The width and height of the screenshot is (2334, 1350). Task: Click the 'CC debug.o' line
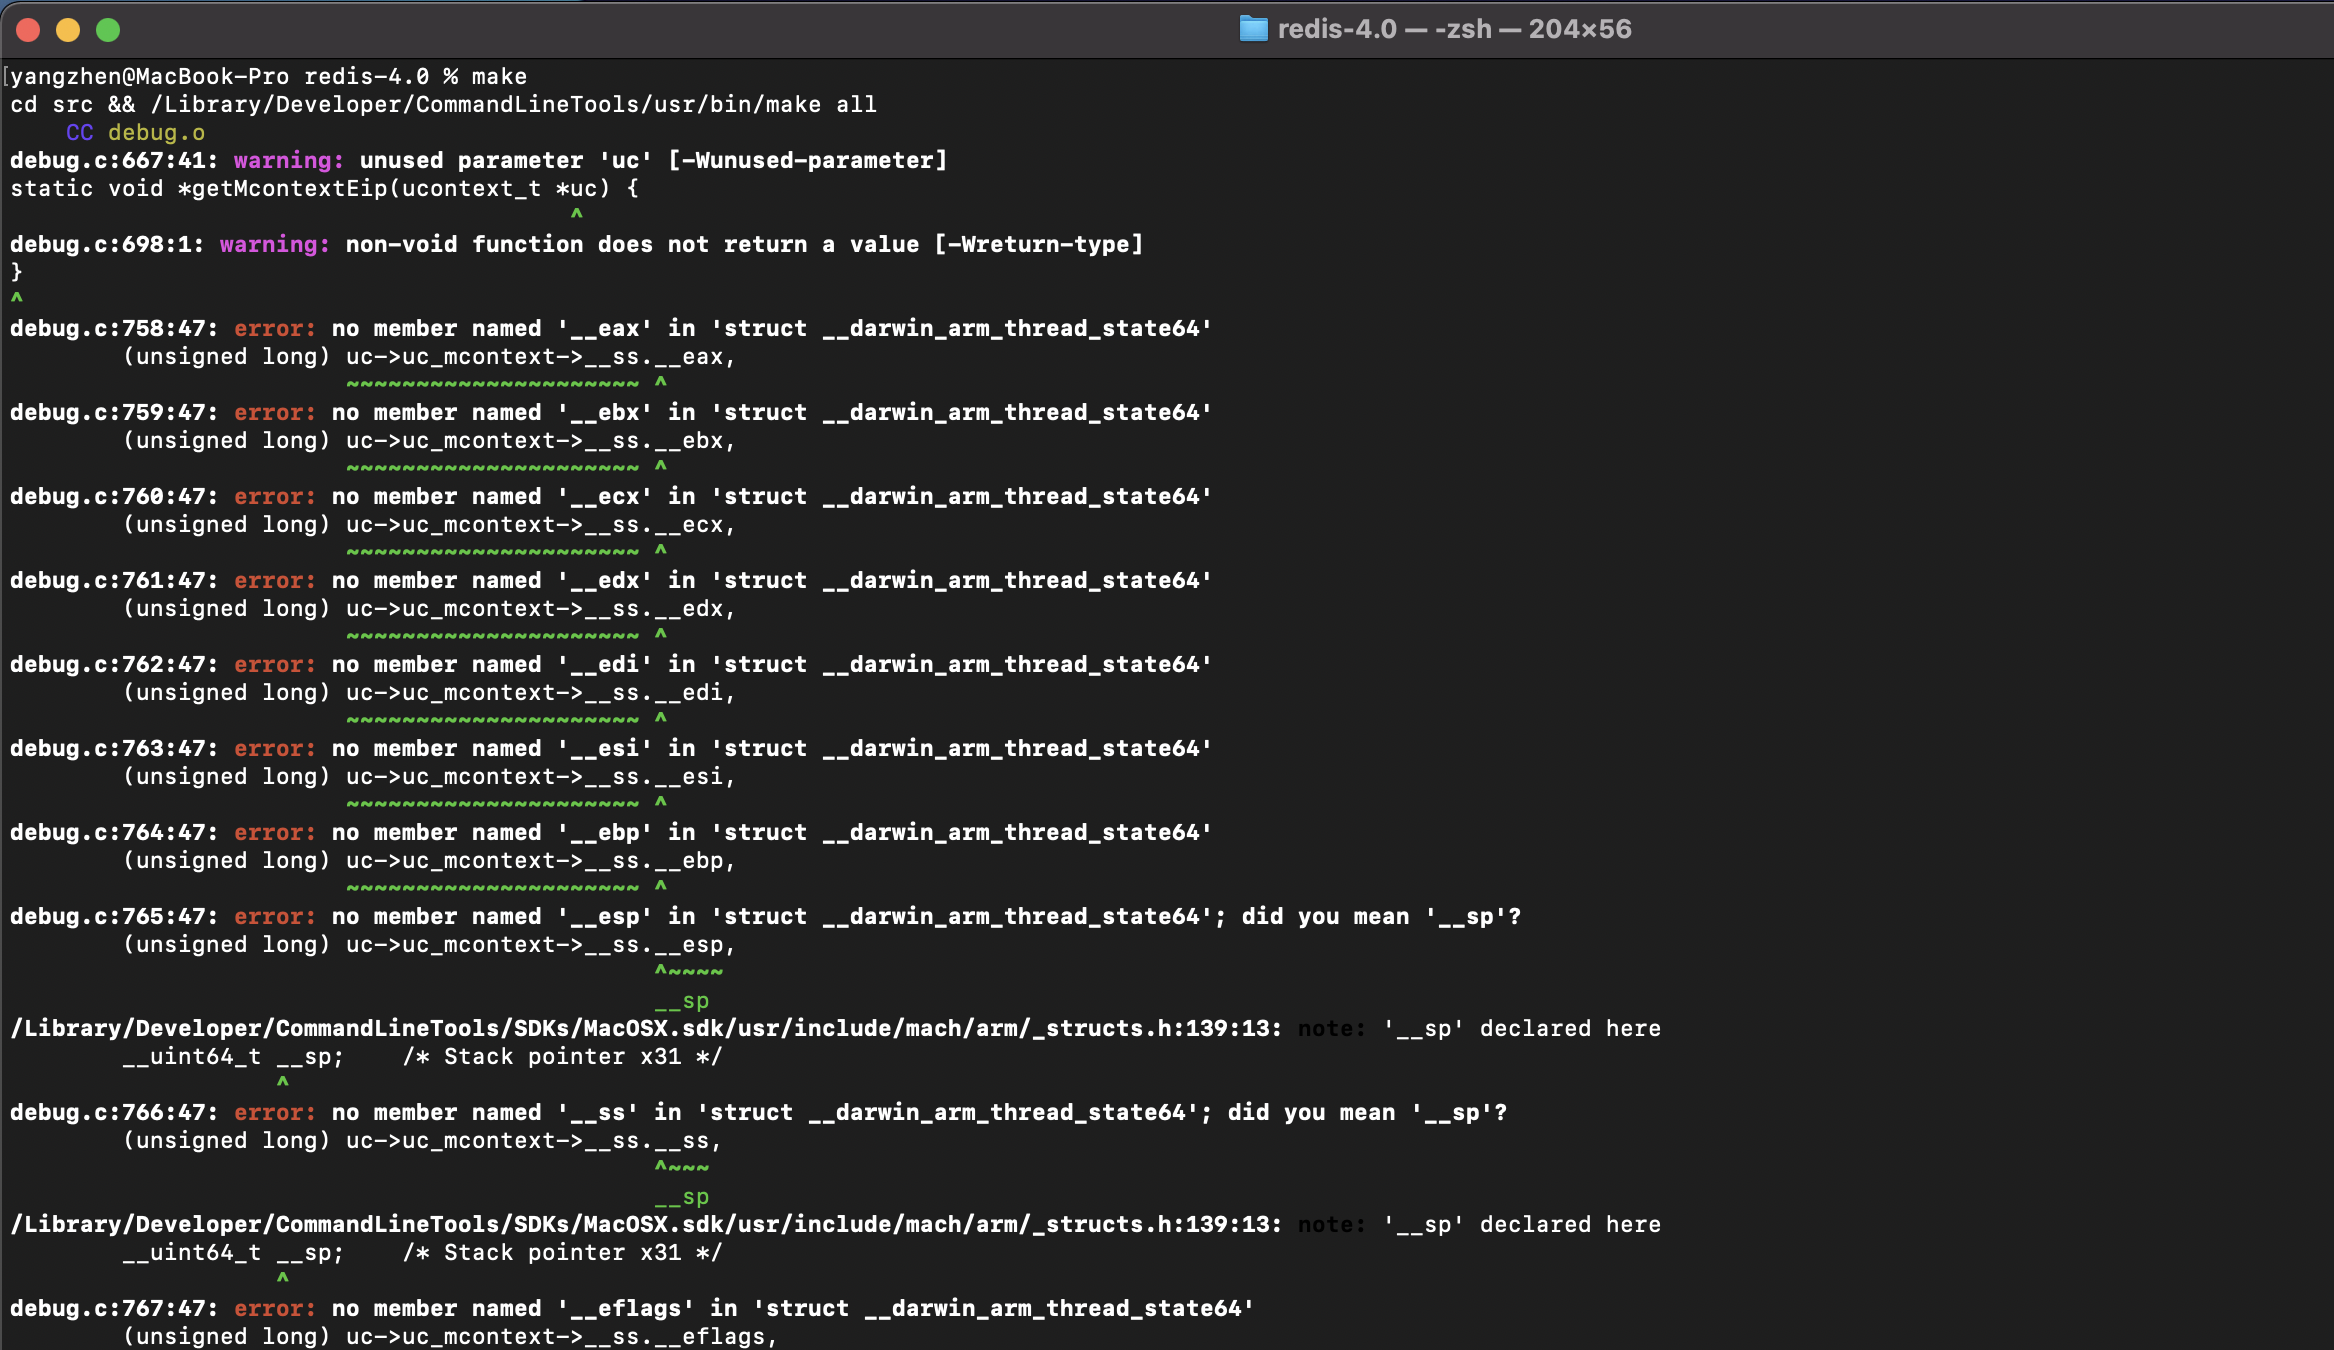135,133
